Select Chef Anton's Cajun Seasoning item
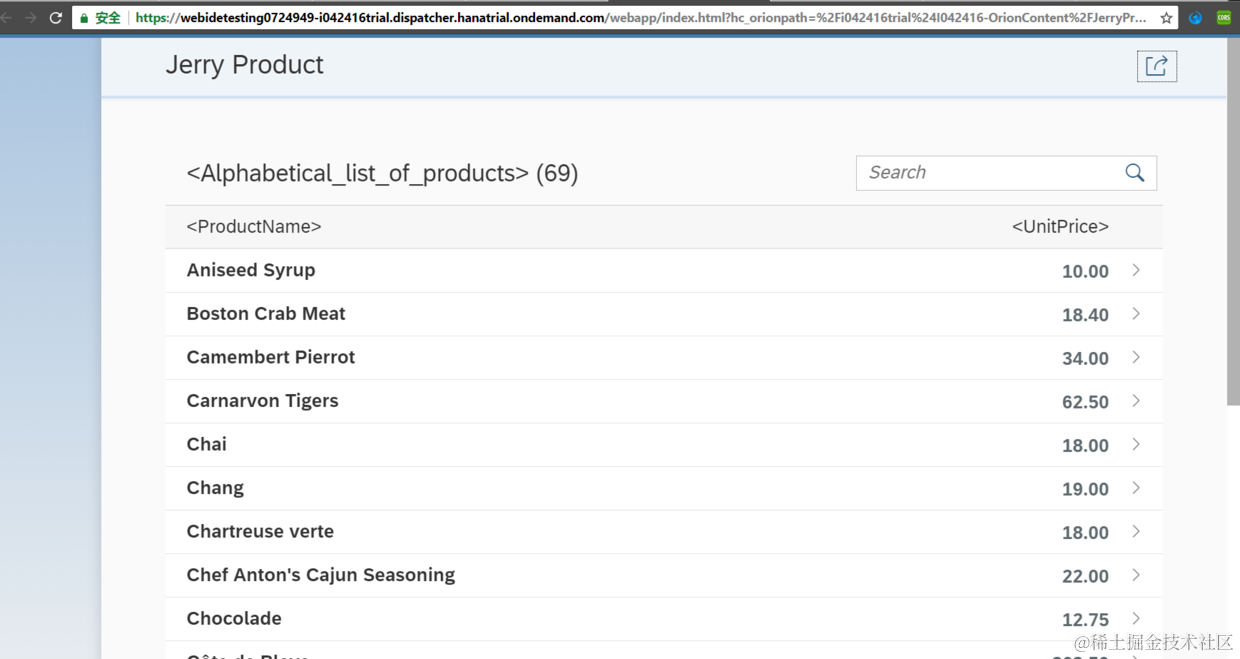The width and height of the screenshot is (1240, 659). [320, 575]
